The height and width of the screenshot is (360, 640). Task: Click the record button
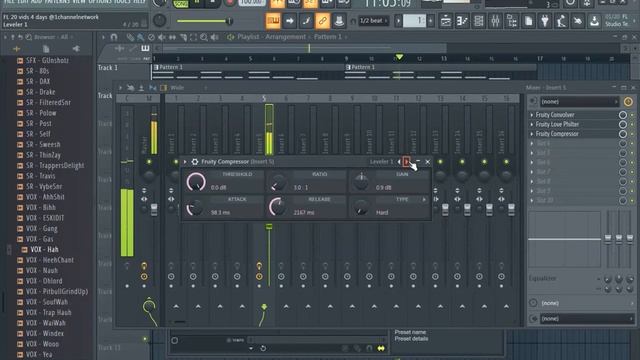(229, 2)
